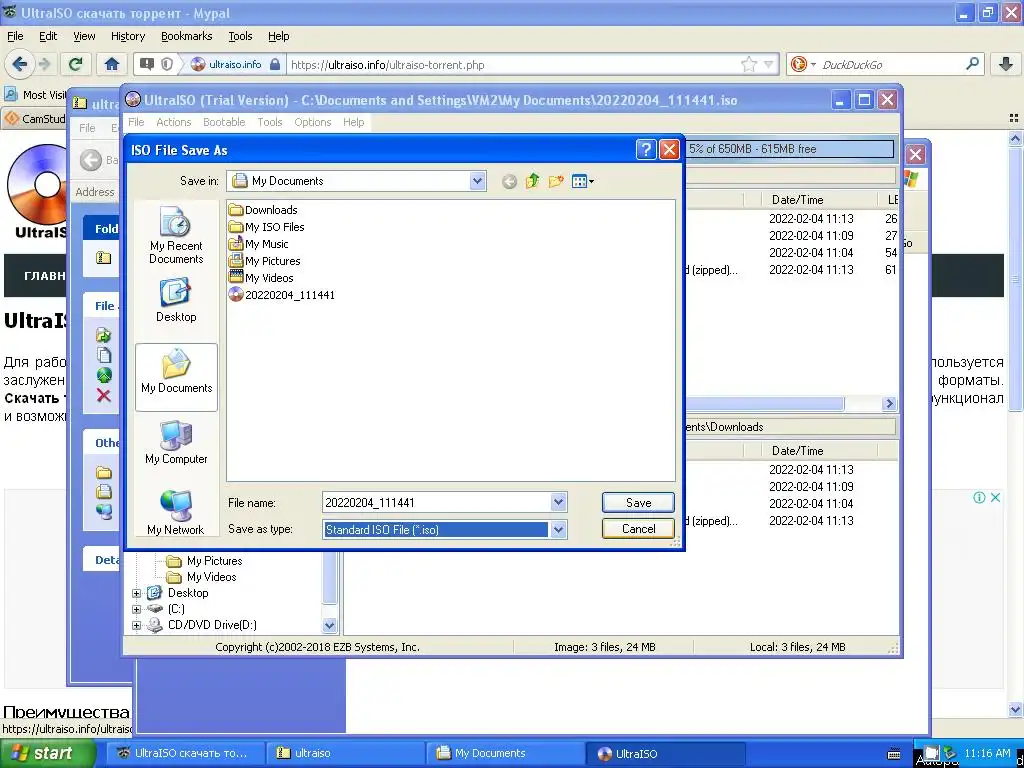Select the Downloads folder in file list
The width and height of the screenshot is (1024, 768).
click(x=263, y=210)
